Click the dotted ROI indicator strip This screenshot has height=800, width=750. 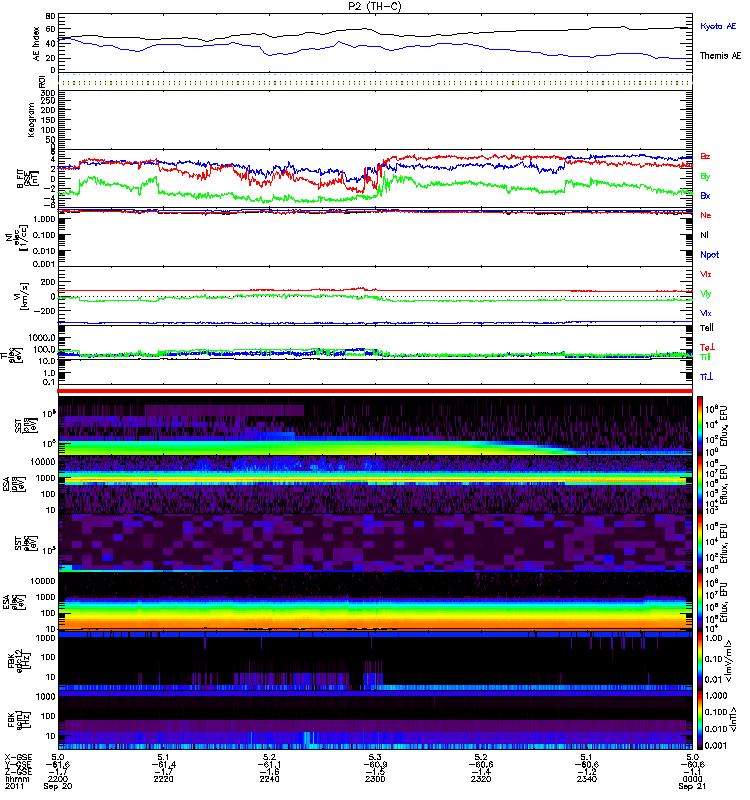[375, 81]
